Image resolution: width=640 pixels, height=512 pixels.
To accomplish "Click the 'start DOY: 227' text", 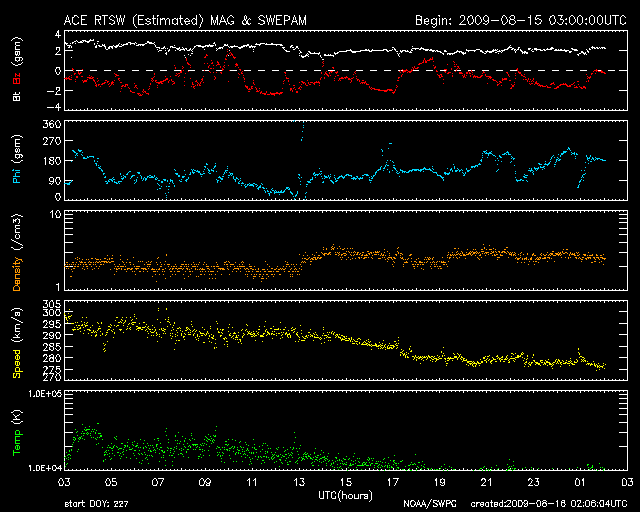I will [x=96, y=504].
